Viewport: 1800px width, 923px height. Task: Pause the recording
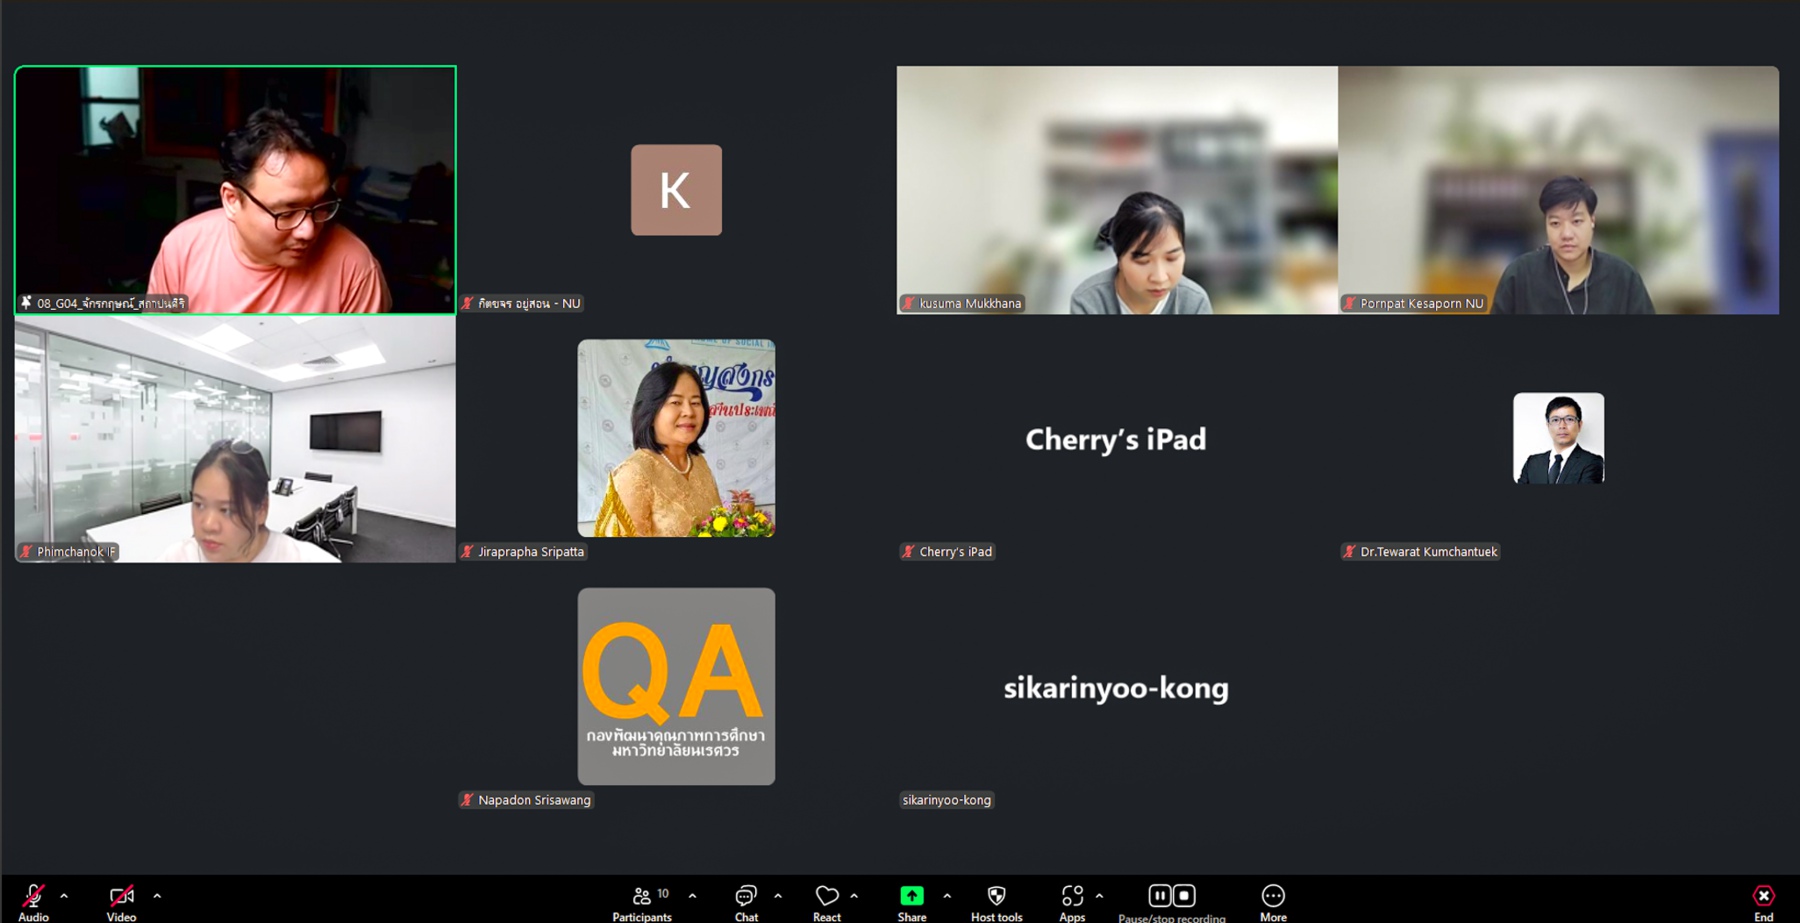1159,895
